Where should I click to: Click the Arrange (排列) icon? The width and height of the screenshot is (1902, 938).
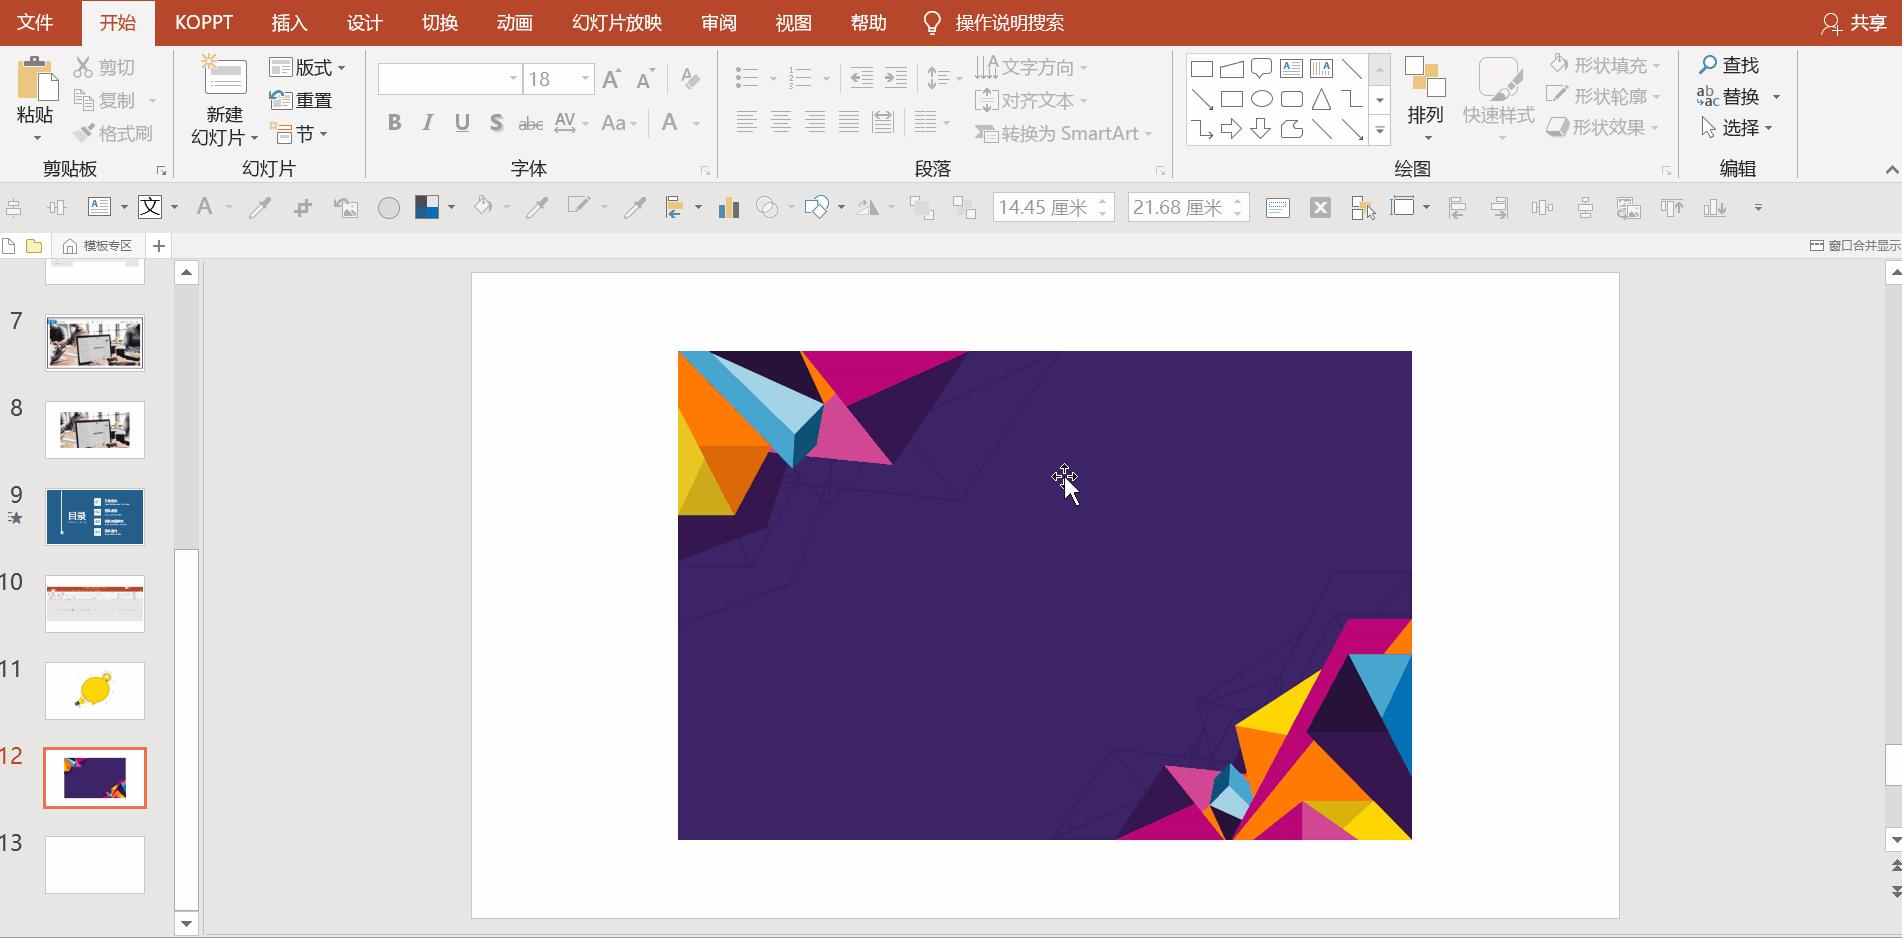1424,80
